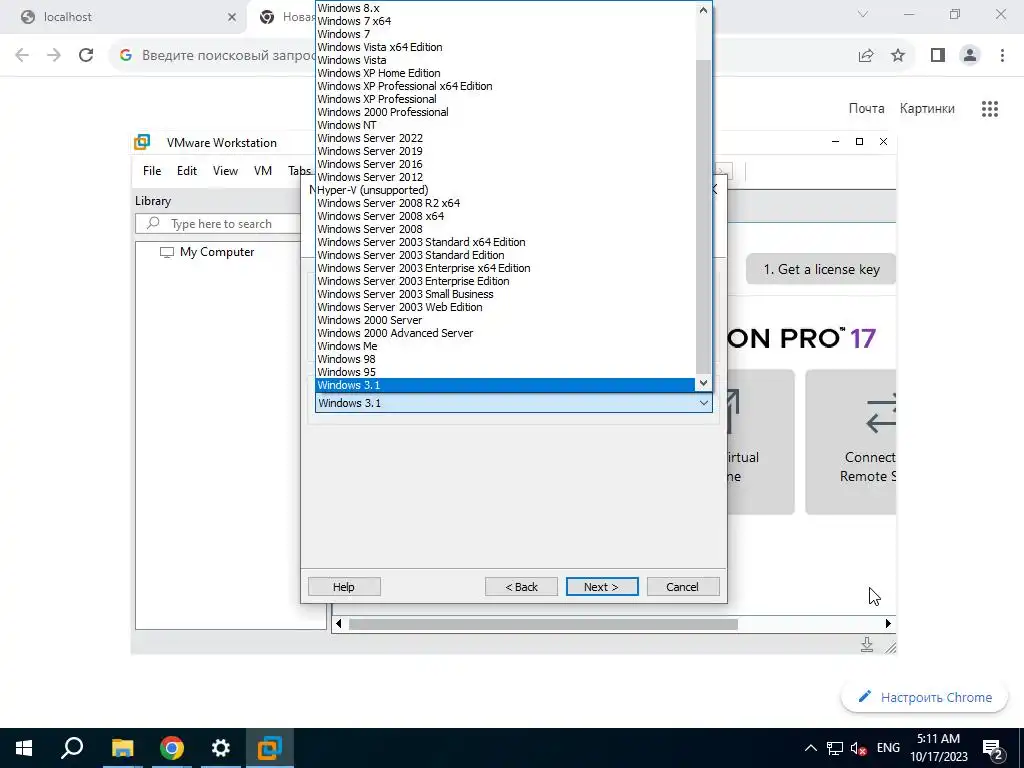Image resolution: width=1024 pixels, height=768 pixels.
Task: Close the localhost browser tab
Action: point(231,17)
